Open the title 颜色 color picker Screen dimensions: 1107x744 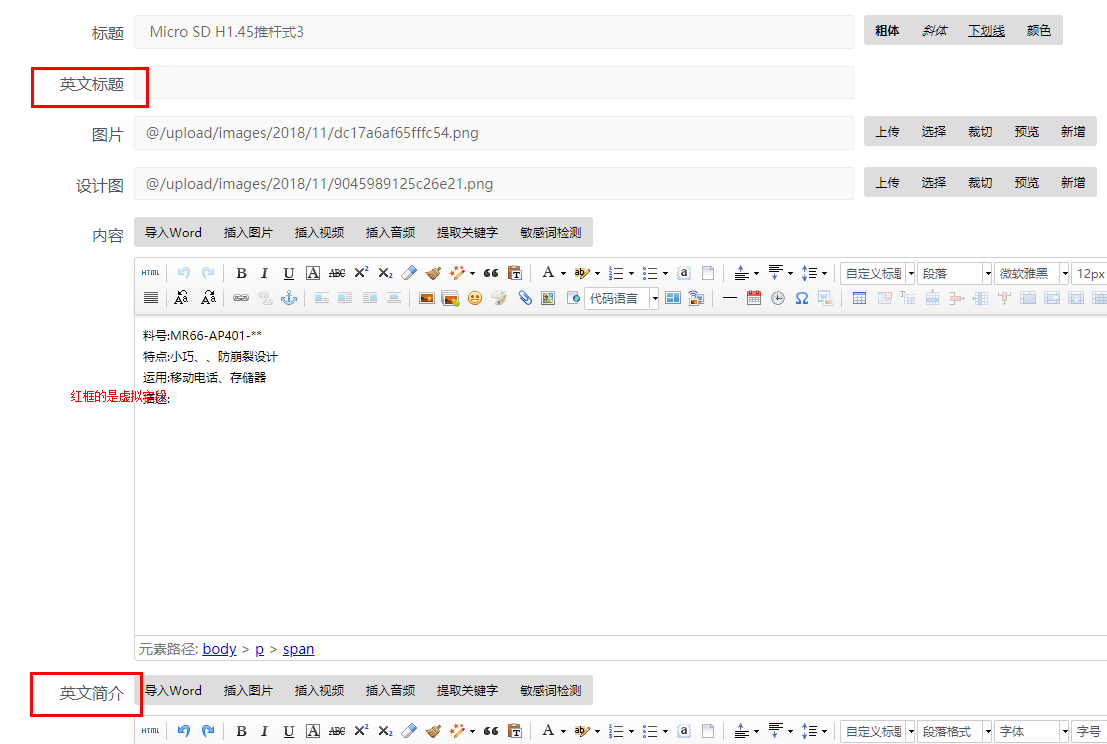pos(1039,30)
